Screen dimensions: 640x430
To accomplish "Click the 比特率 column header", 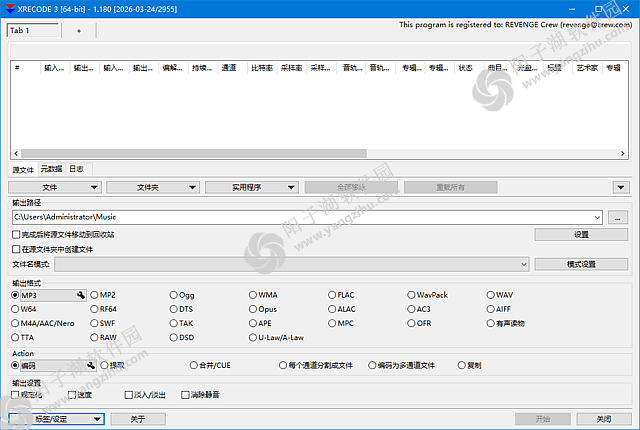I will click(x=262, y=68).
